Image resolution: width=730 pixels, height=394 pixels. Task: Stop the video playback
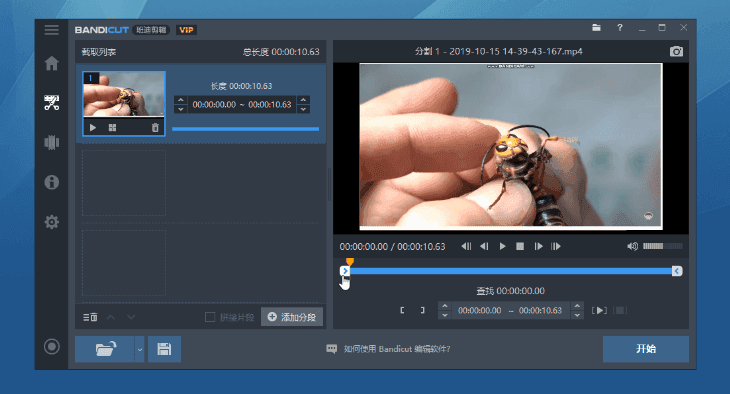click(x=520, y=246)
